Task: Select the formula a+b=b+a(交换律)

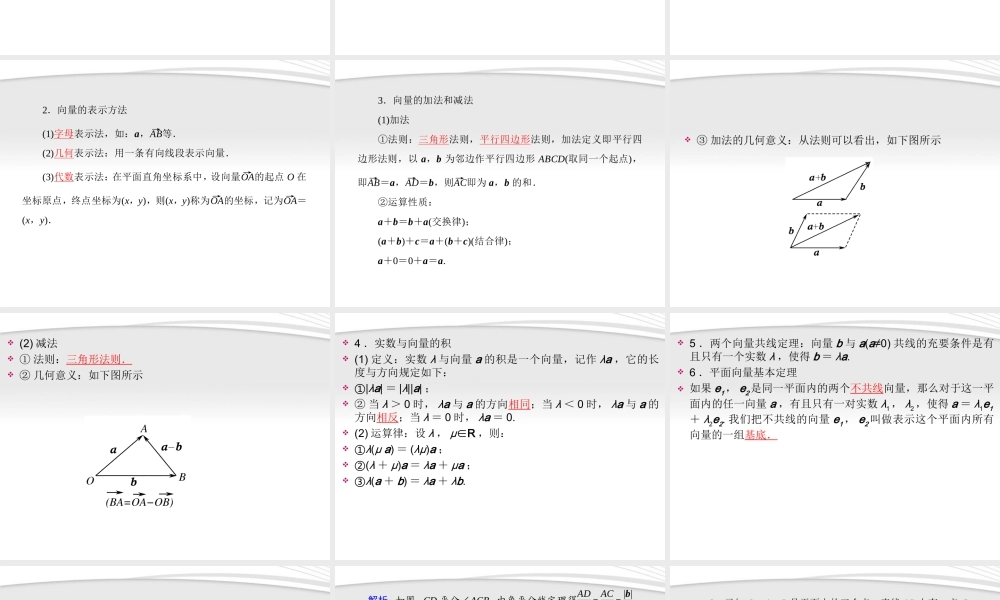Action: coord(423,222)
